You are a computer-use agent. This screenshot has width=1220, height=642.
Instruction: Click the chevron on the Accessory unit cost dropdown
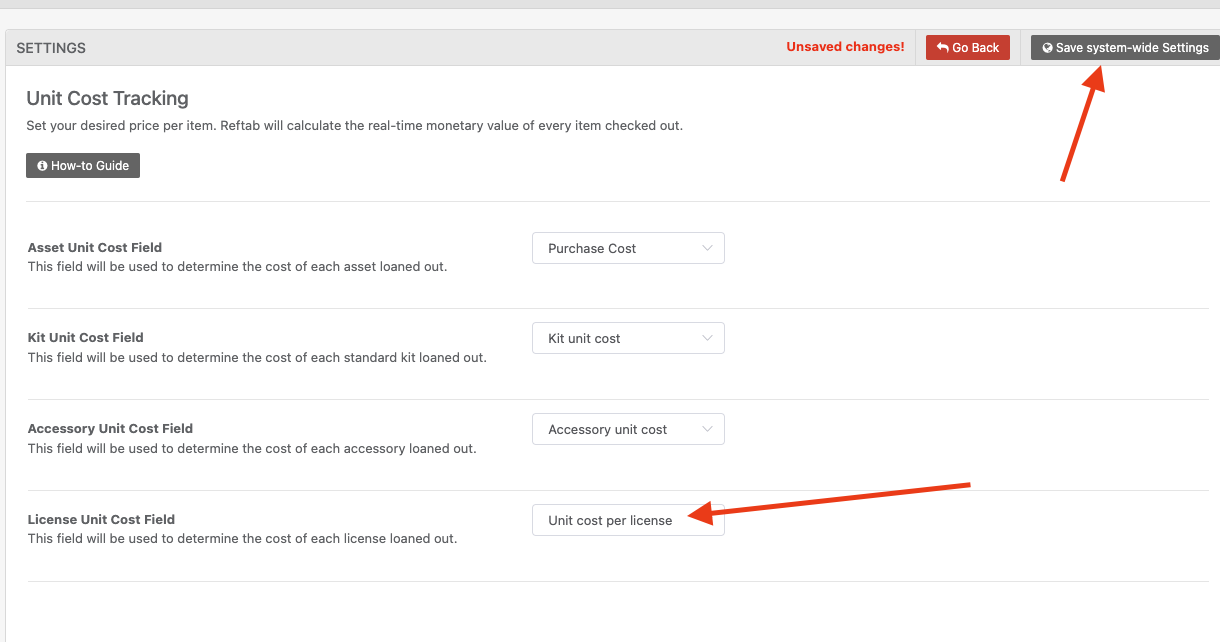[x=708, y=429]
